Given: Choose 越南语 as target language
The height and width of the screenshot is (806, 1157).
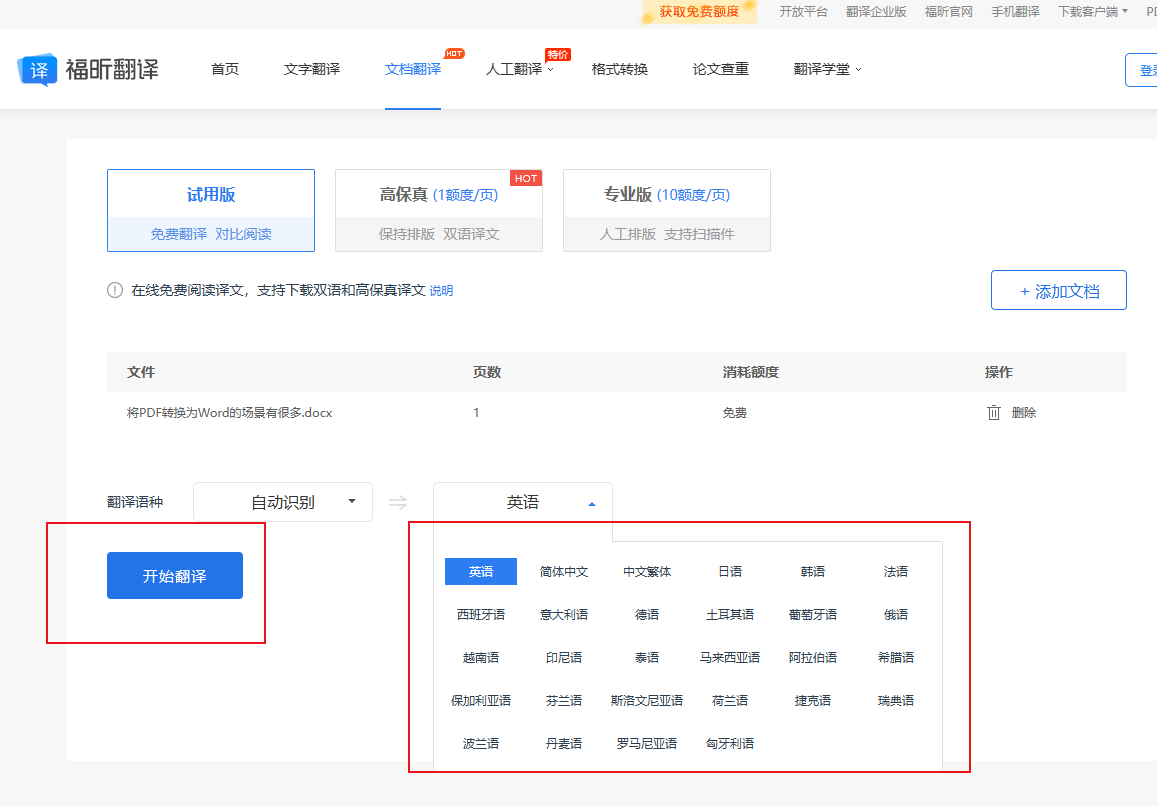Looking at the screenshot, I should (481, 657).
